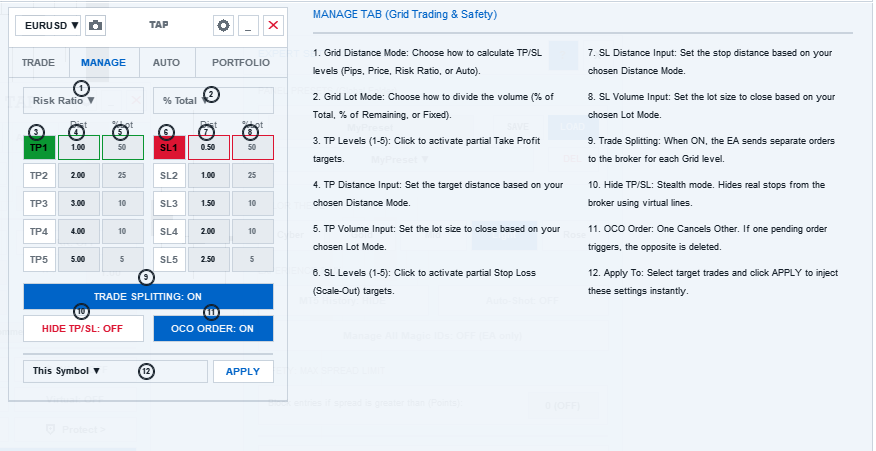Edit SL4 distance field 2.00
Screen dimensions: 876x451
click(209, 231)
